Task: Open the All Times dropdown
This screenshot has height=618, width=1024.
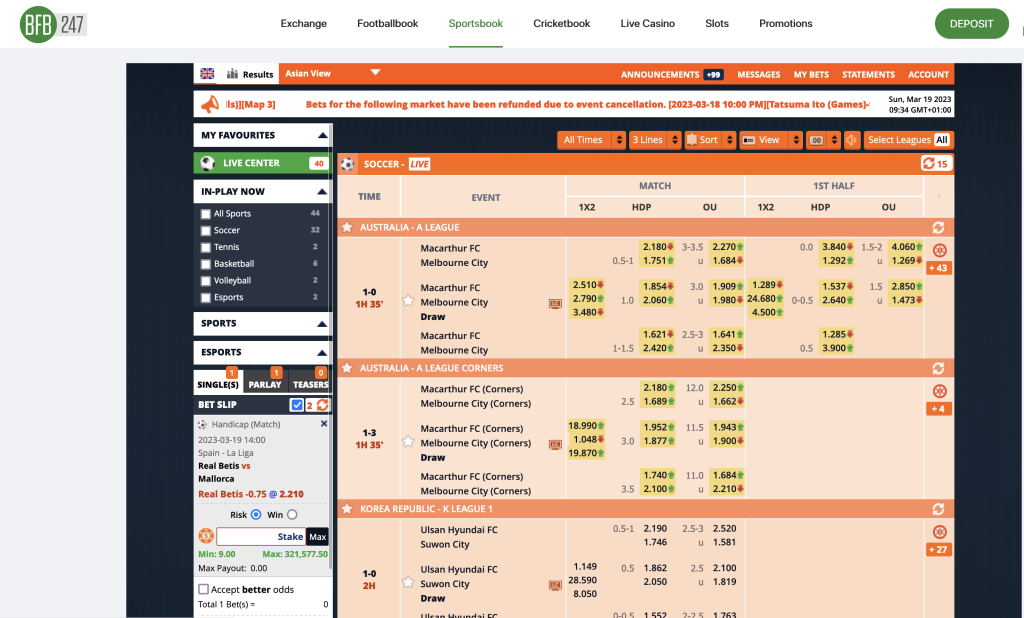Action: (x=591, y=140)
